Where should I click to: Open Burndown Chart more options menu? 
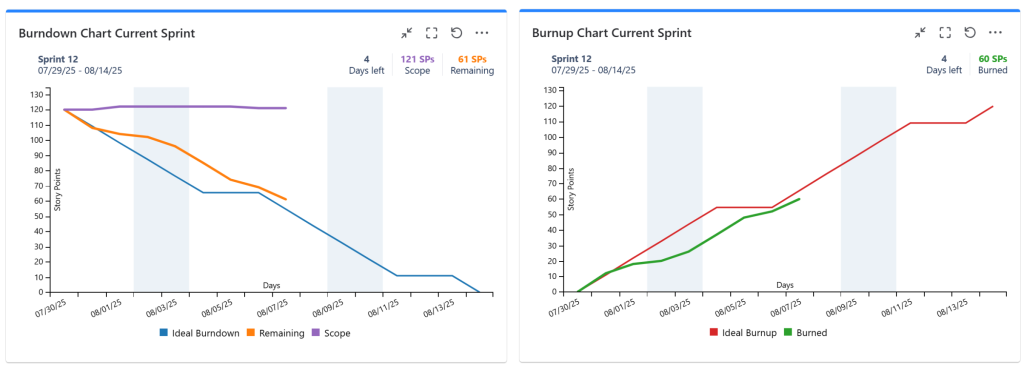[481, 33]
